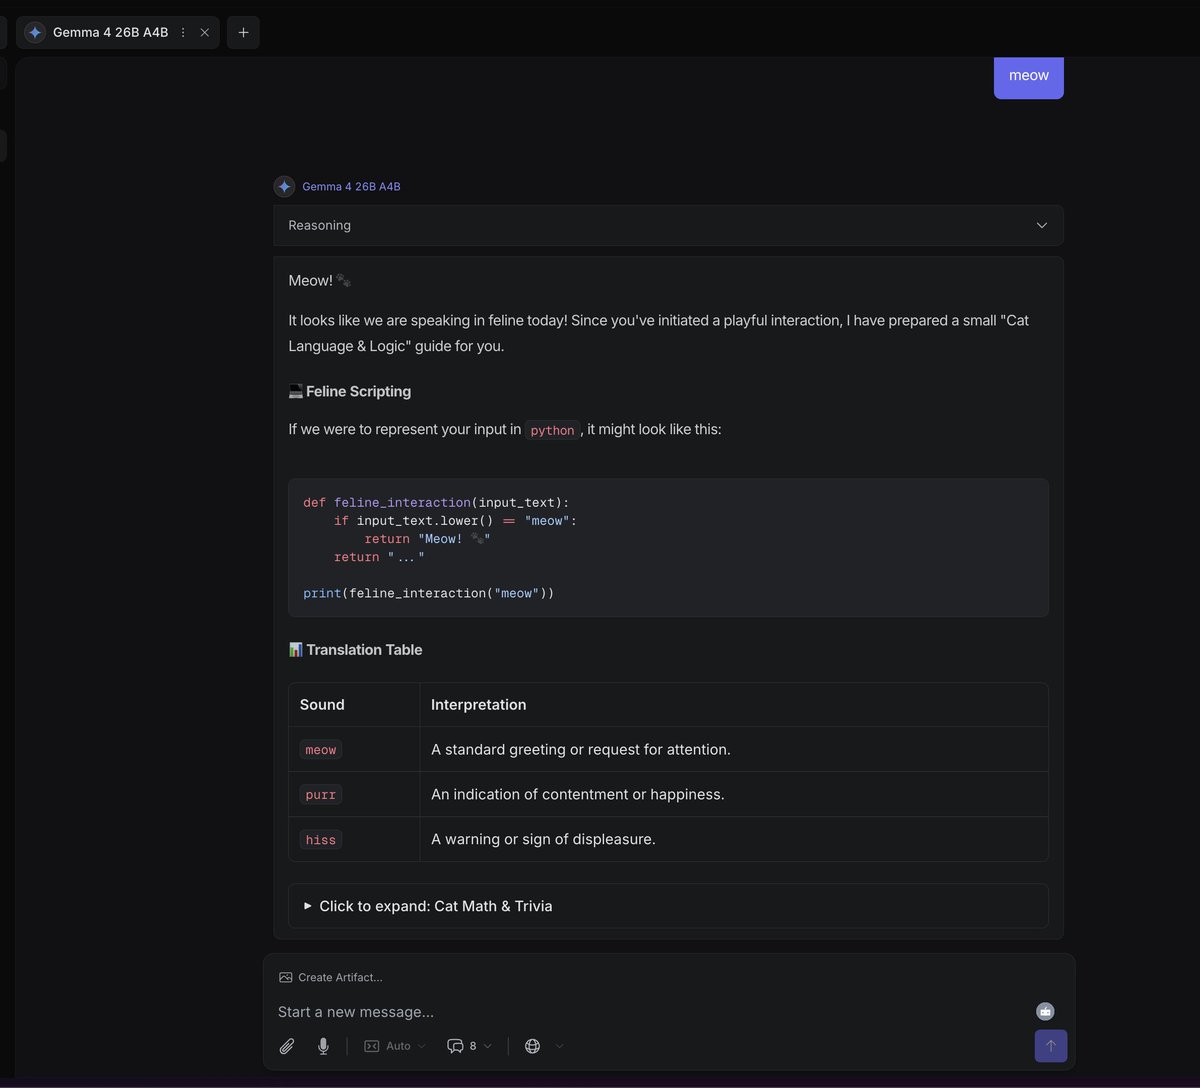This screenshot has height=1088, width=1200.
Task: Open the chat context count dropdown showing 8
Action: [469, 1046]
